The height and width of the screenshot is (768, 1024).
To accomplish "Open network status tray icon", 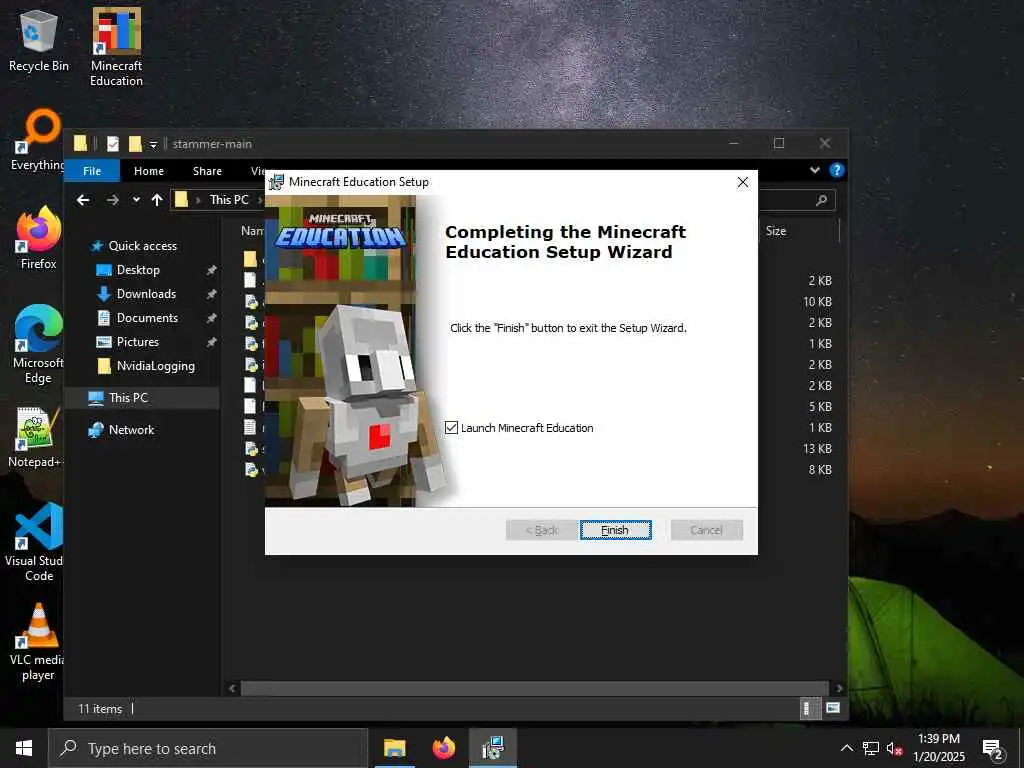I will [x=871, y=748].
